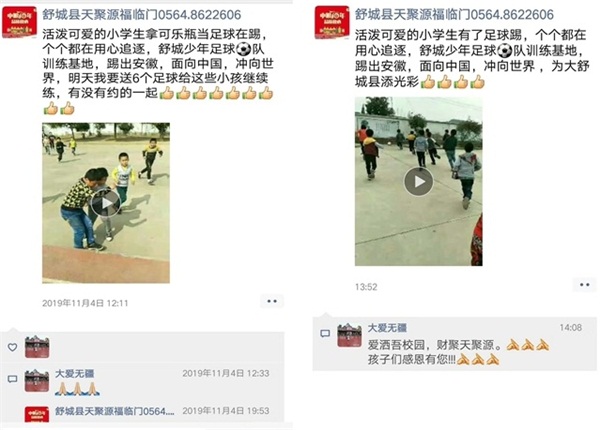Open 大爱无疆 commenter name in left comments
The width and height of the screenshot is (600, 430).
75,374
